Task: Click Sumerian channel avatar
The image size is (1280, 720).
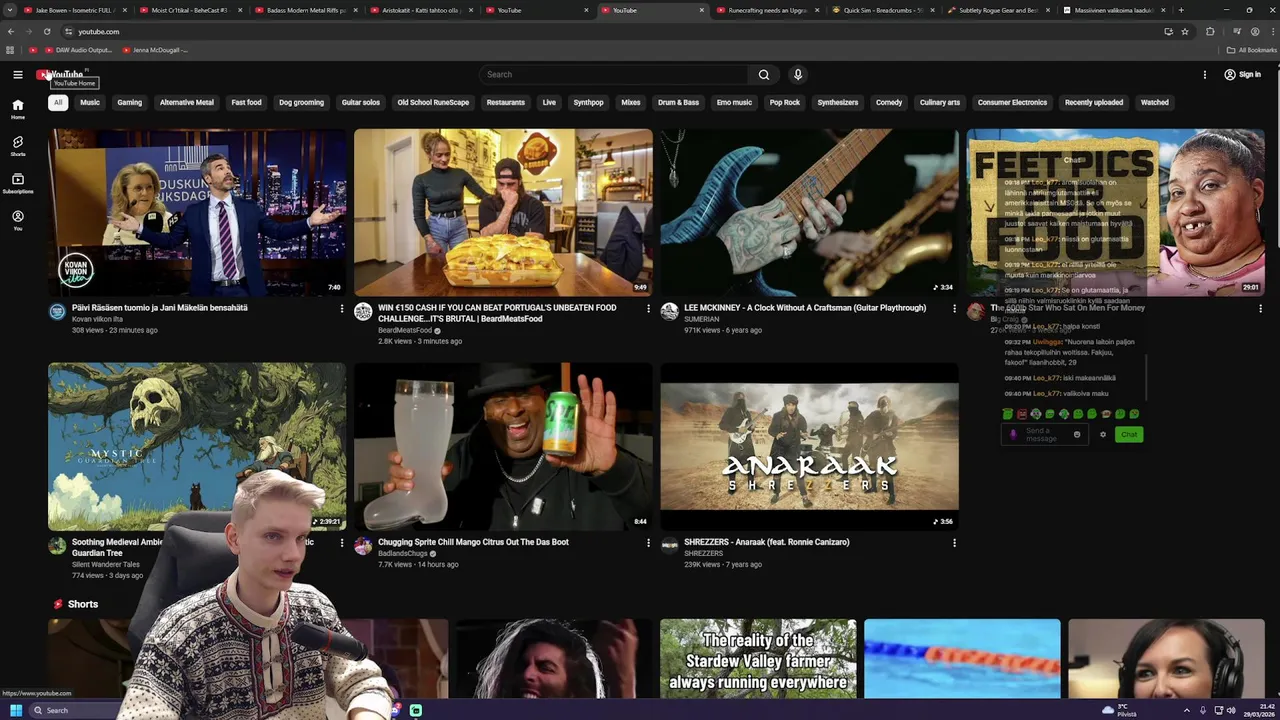Action: tap(669, 312)
